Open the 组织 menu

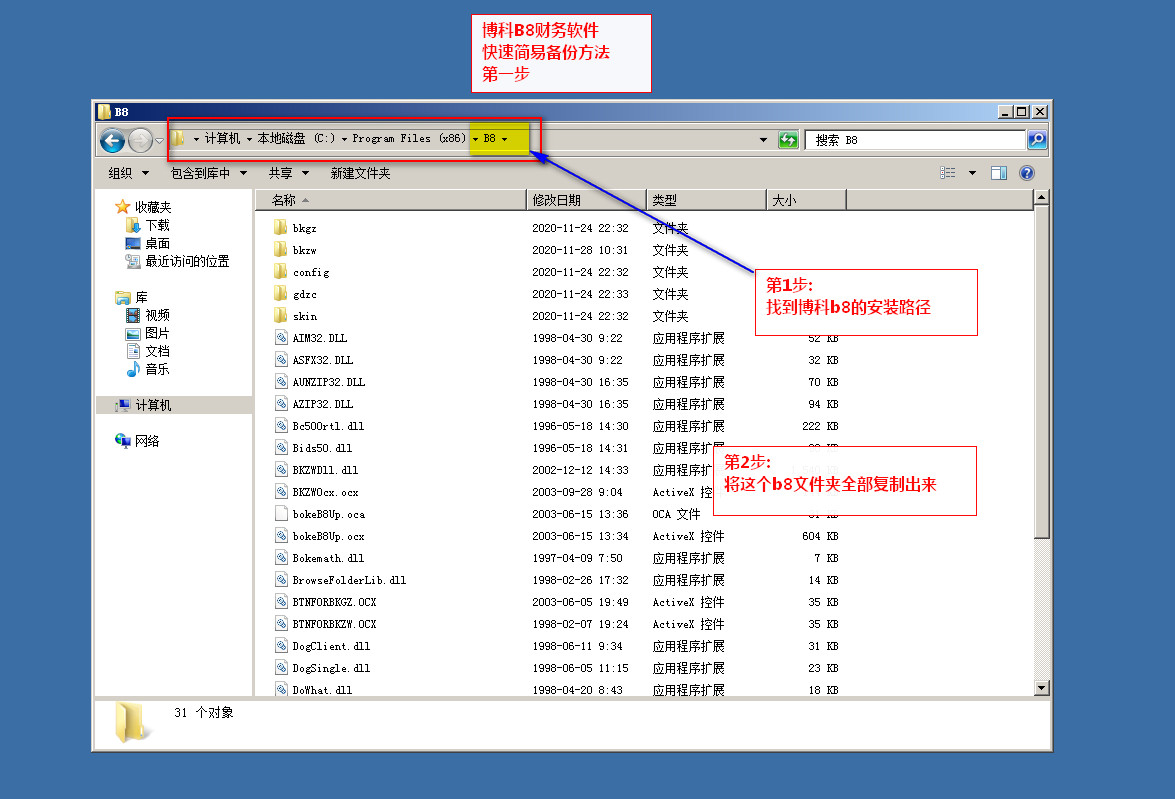(x=126, y=173)
